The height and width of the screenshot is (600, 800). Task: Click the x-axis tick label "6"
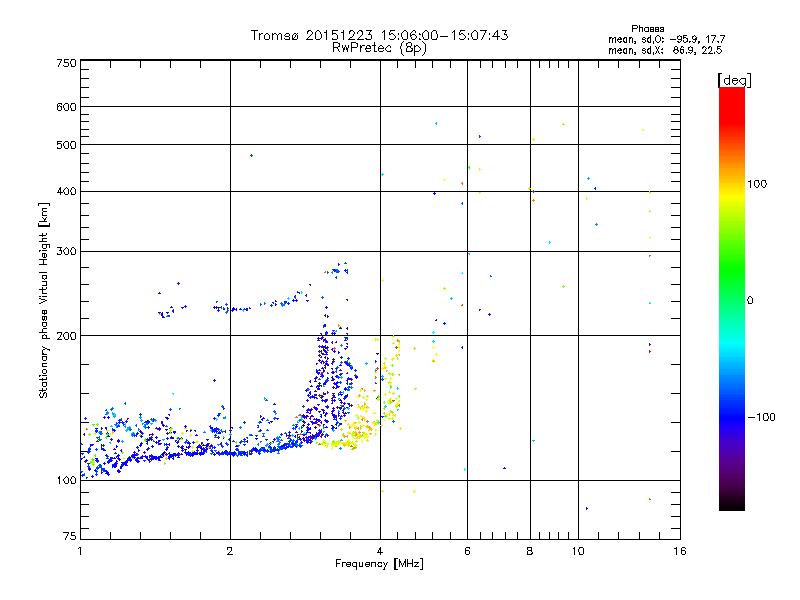coord(467,551)
